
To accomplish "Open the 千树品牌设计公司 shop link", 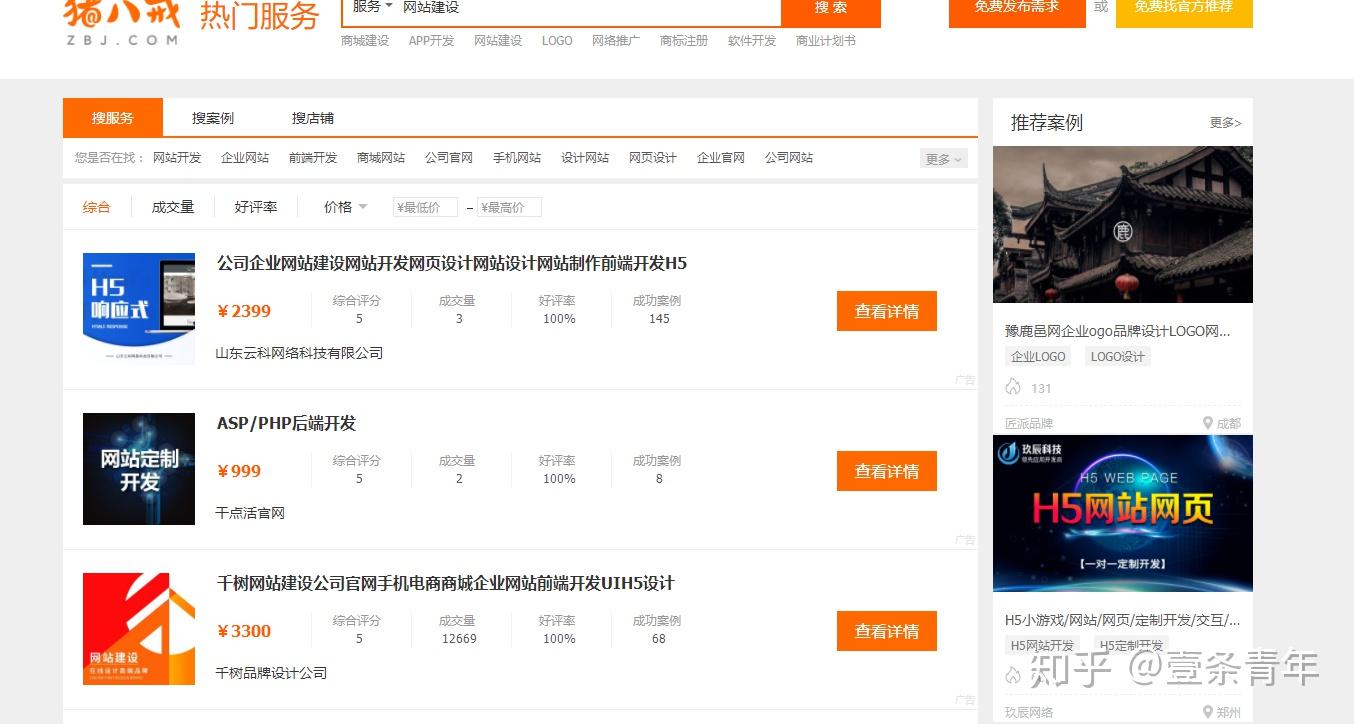I will pos(271,673).
